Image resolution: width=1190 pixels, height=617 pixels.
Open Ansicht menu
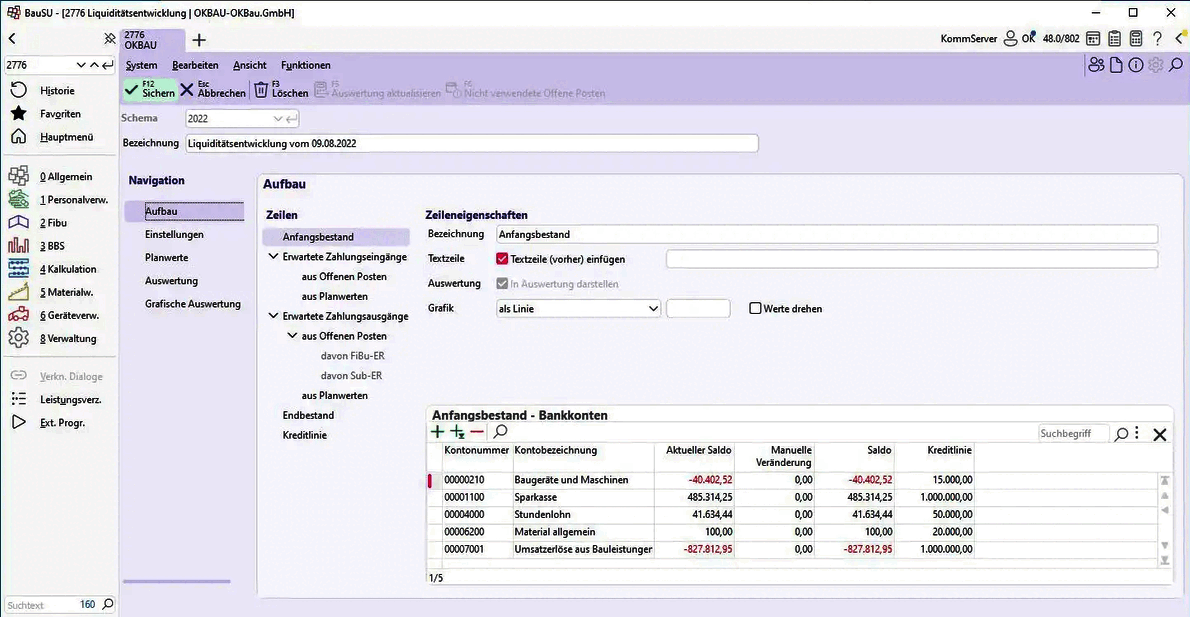tap(250, 65)
